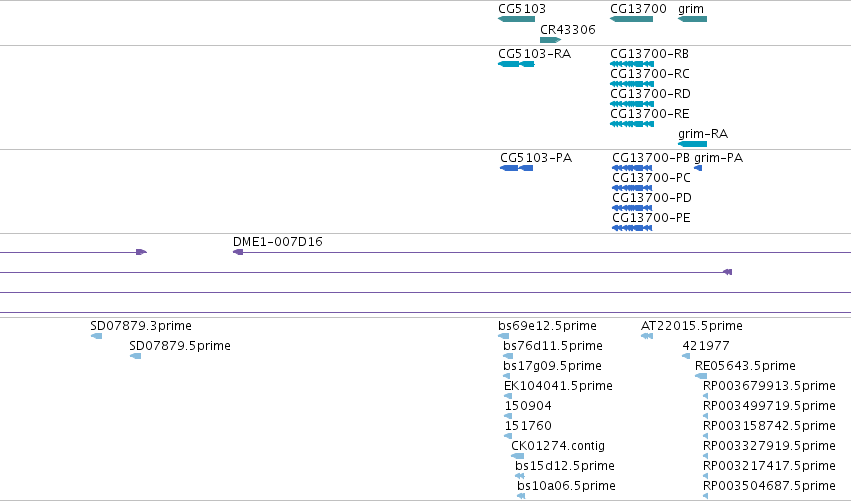Select the CG13700-PB protein feature
Image resolution: width=851 pixels, height=501 pixels.
(632, 168)
